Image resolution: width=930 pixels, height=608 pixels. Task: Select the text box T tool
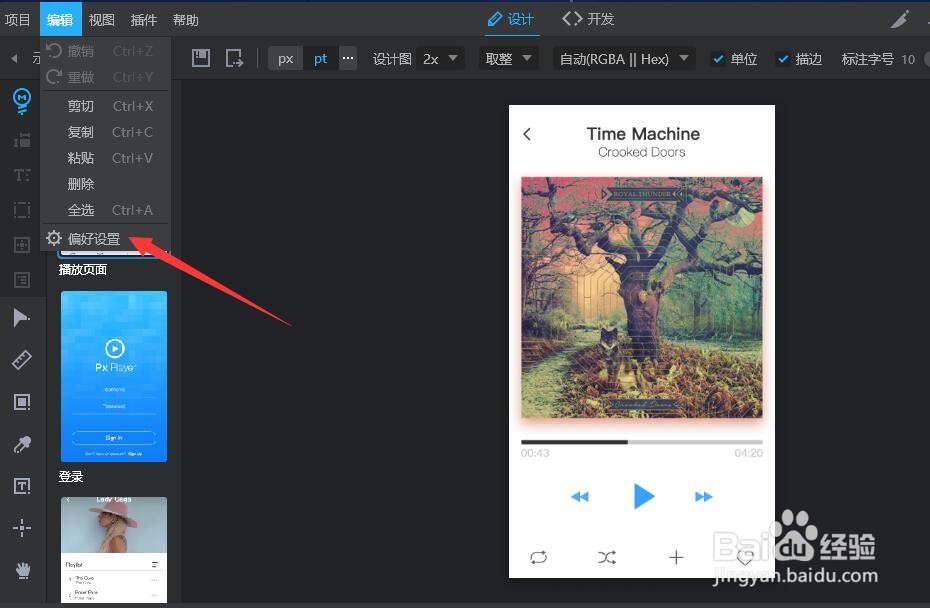point(22,486)
